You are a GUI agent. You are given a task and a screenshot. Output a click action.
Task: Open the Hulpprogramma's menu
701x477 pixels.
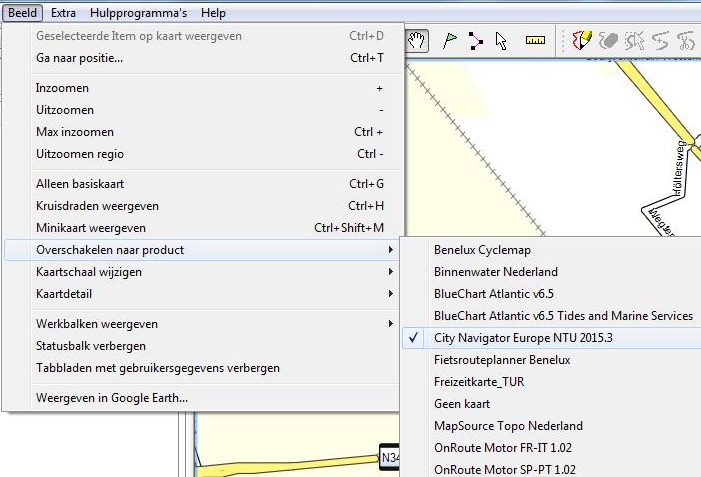click(x=138, y=13)
